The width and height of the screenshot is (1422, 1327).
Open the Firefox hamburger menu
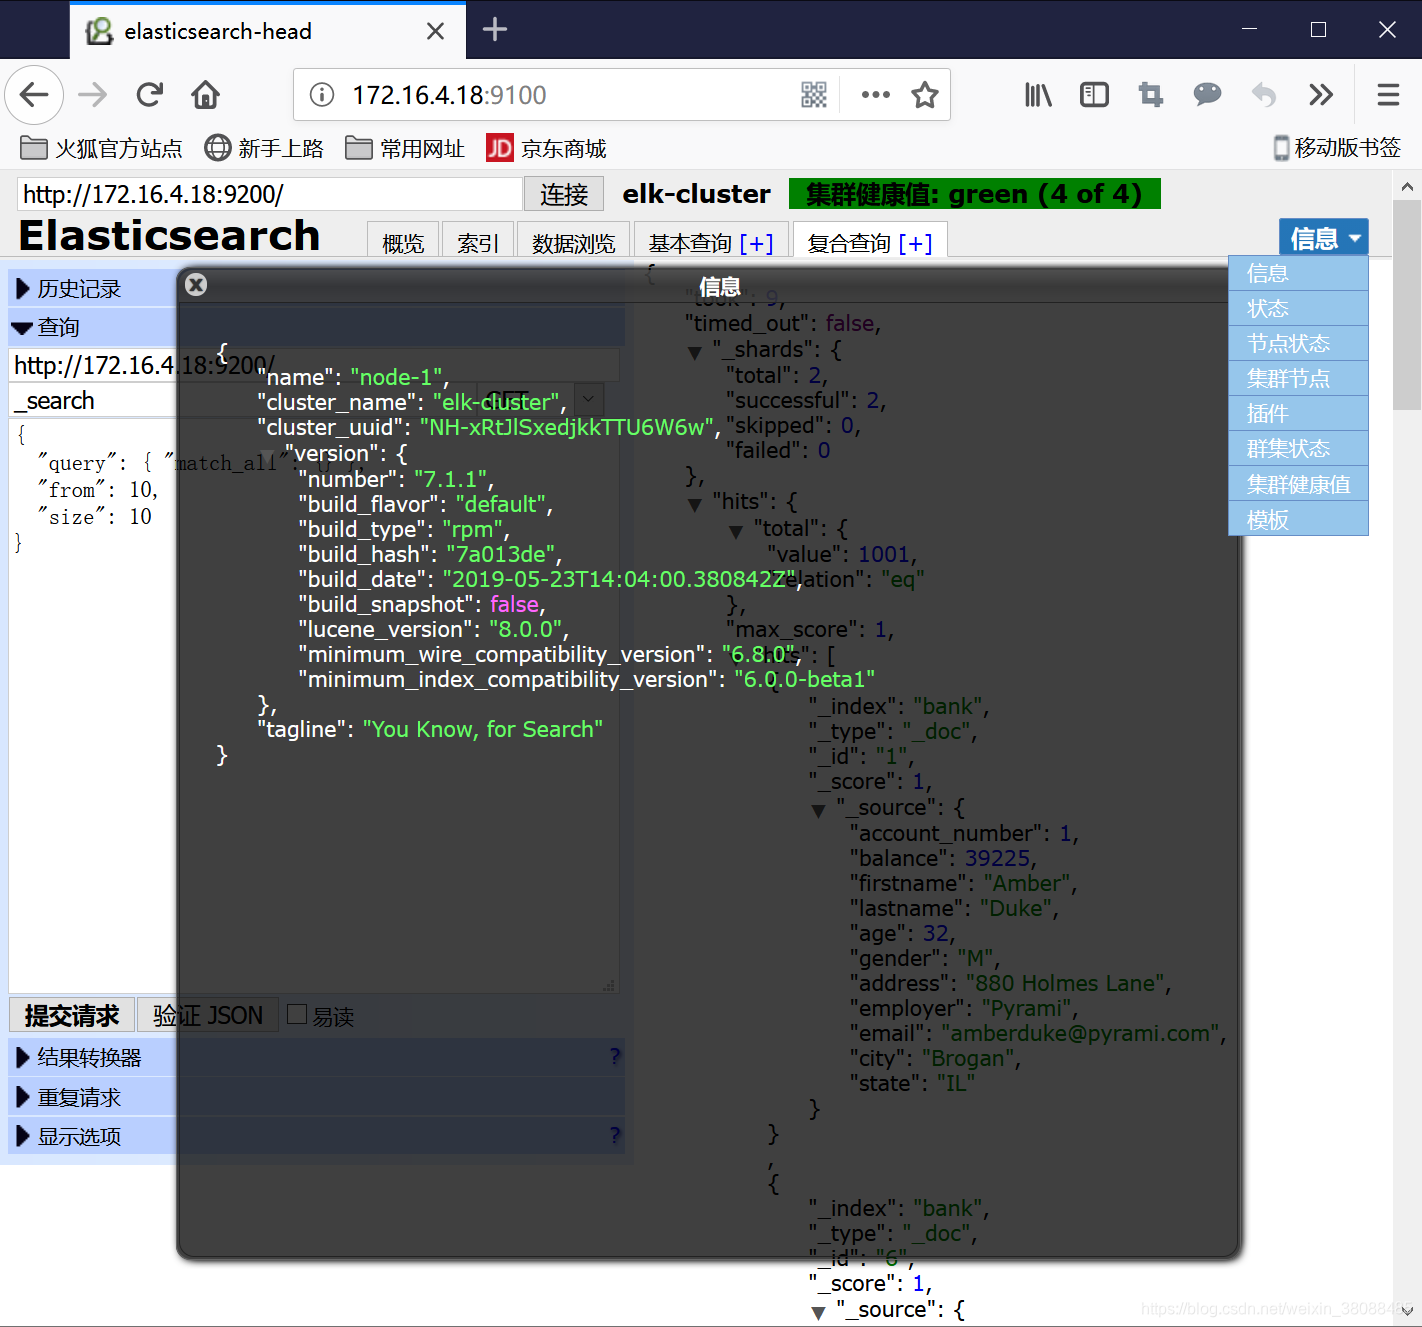pos(1388,95)
